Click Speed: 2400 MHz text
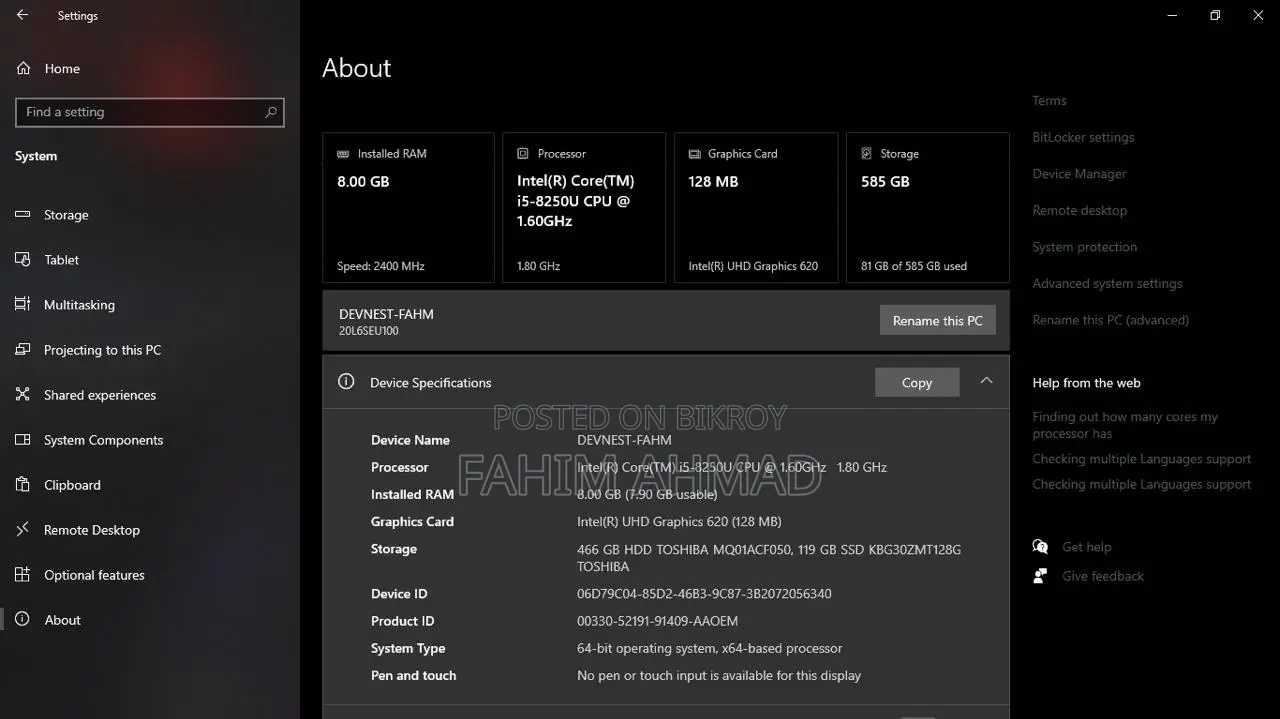Screen dimensions: 1280x719 click(380, 266)
